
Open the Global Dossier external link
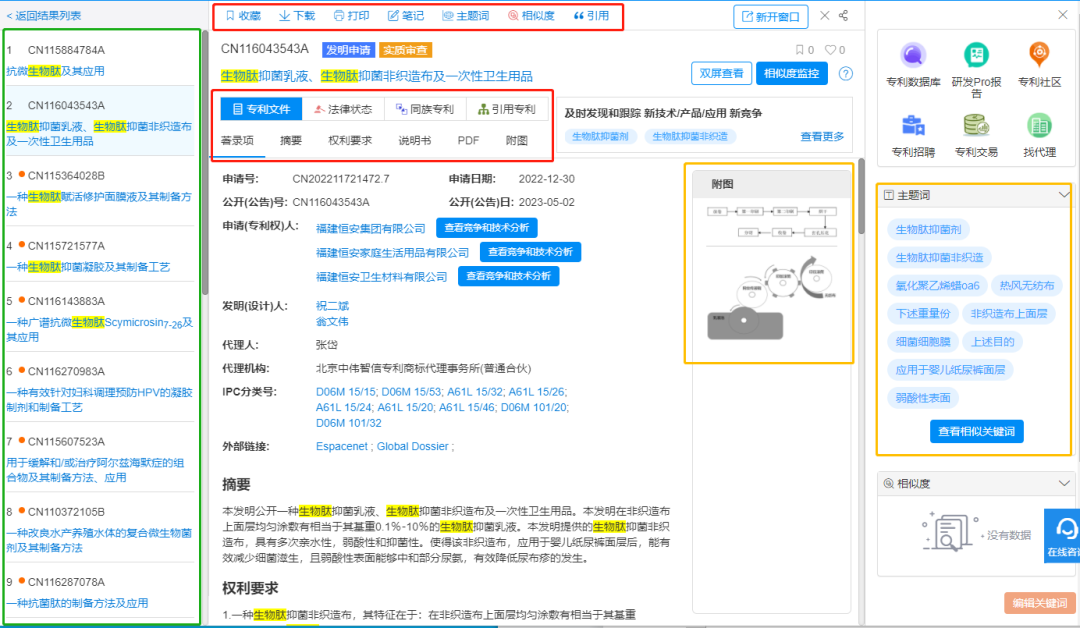(413, 446)
